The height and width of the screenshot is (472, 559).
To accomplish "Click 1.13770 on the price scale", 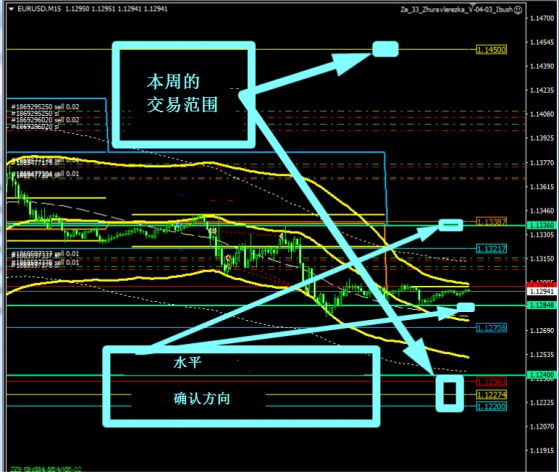I will pos(542,163).
